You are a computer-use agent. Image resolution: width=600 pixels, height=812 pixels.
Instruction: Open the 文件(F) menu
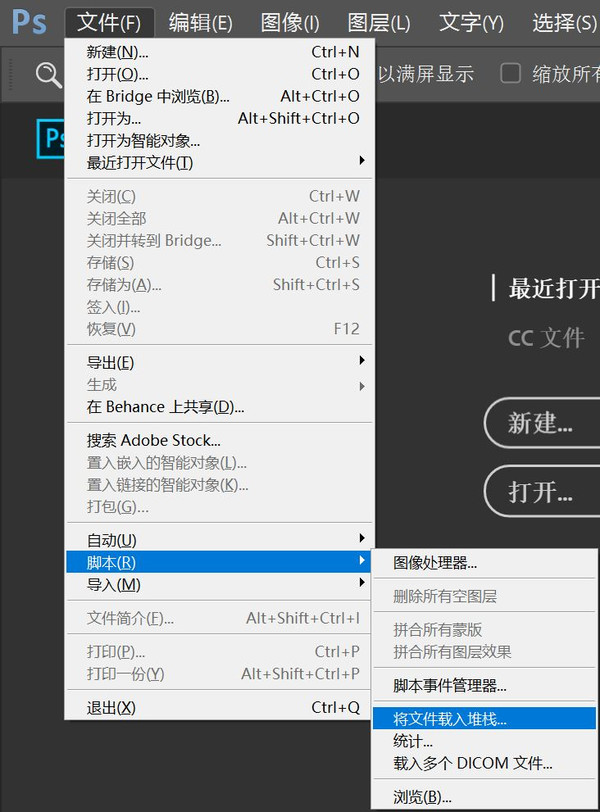109,23
